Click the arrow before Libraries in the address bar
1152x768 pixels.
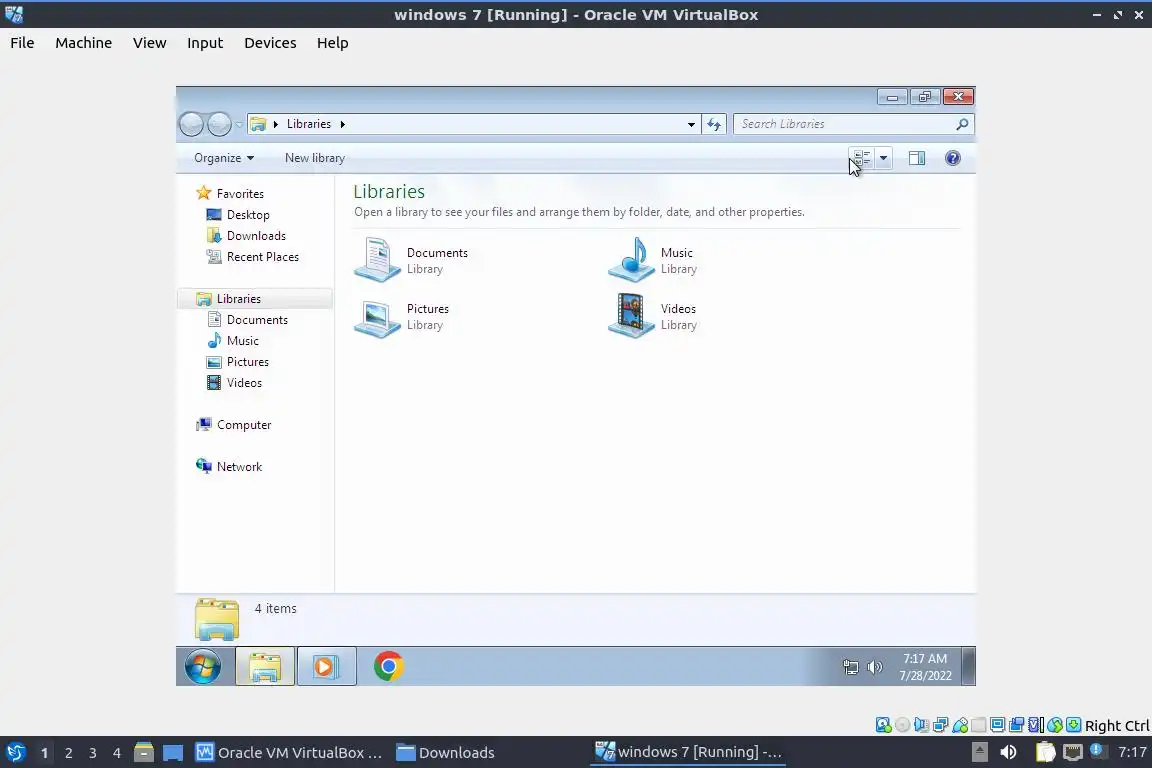tap(276, 124)
